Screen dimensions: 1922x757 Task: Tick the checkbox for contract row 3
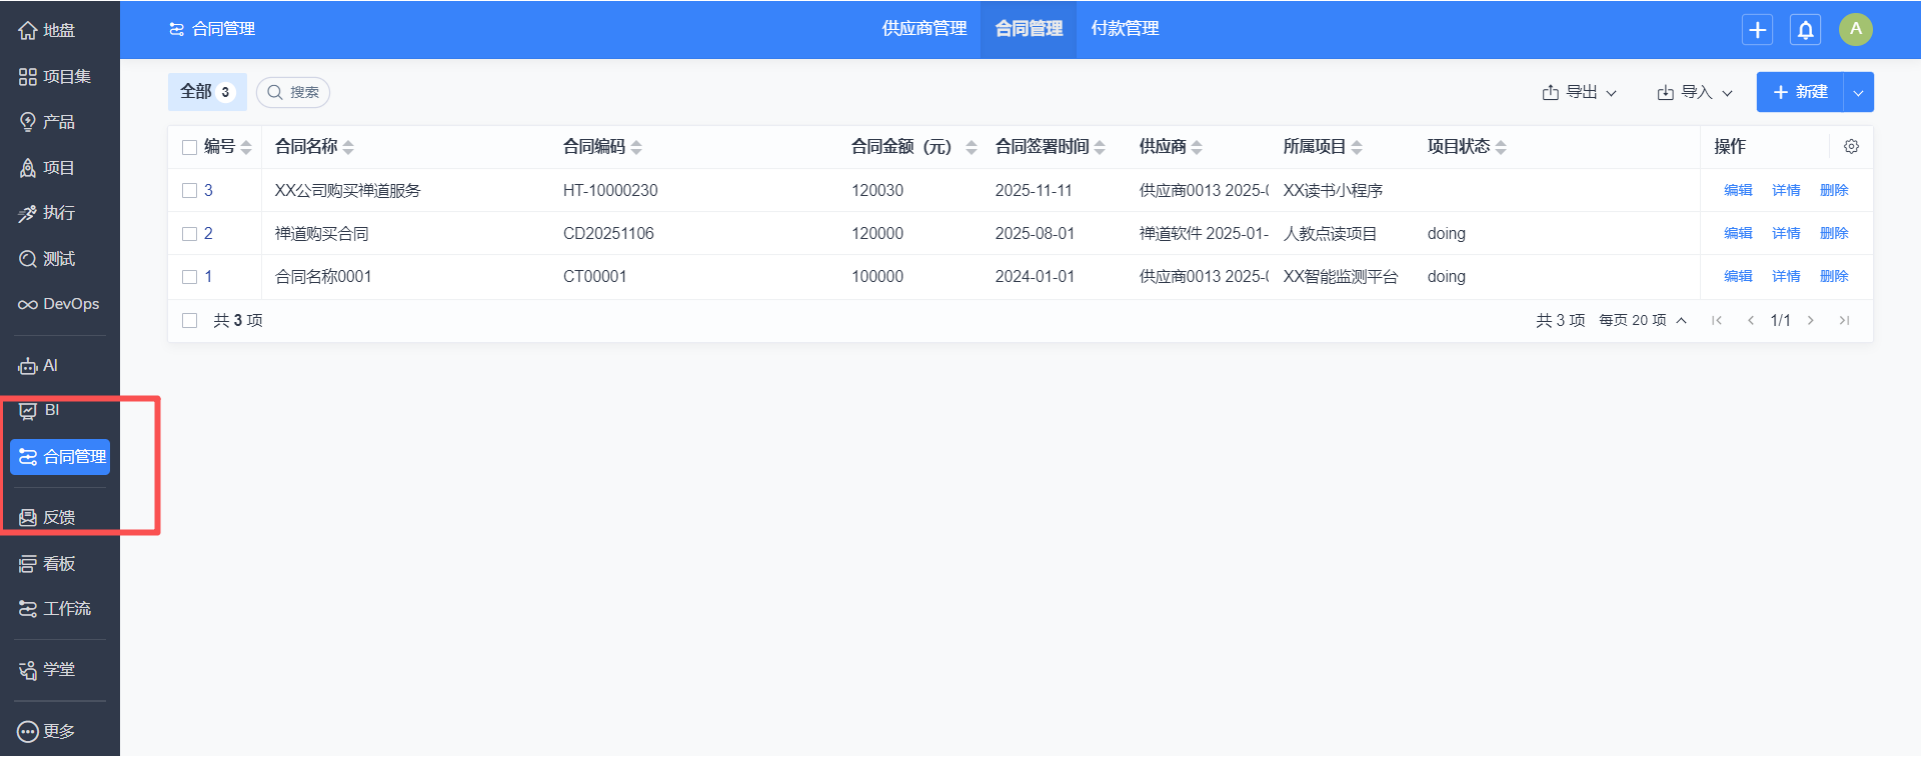(190, 191)
